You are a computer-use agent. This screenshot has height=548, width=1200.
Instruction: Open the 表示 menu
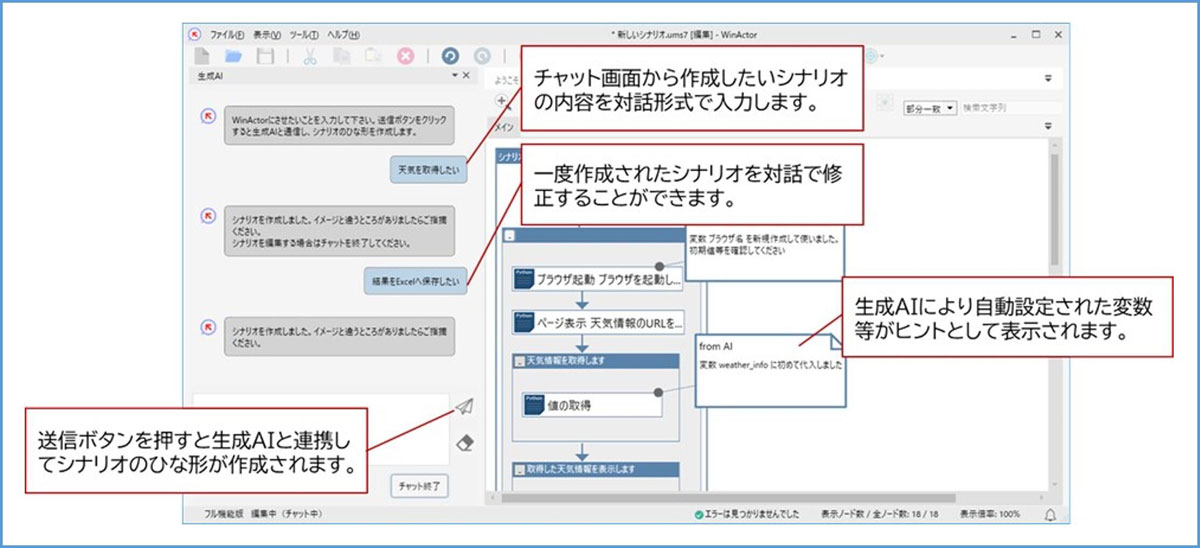click(267, 33)
